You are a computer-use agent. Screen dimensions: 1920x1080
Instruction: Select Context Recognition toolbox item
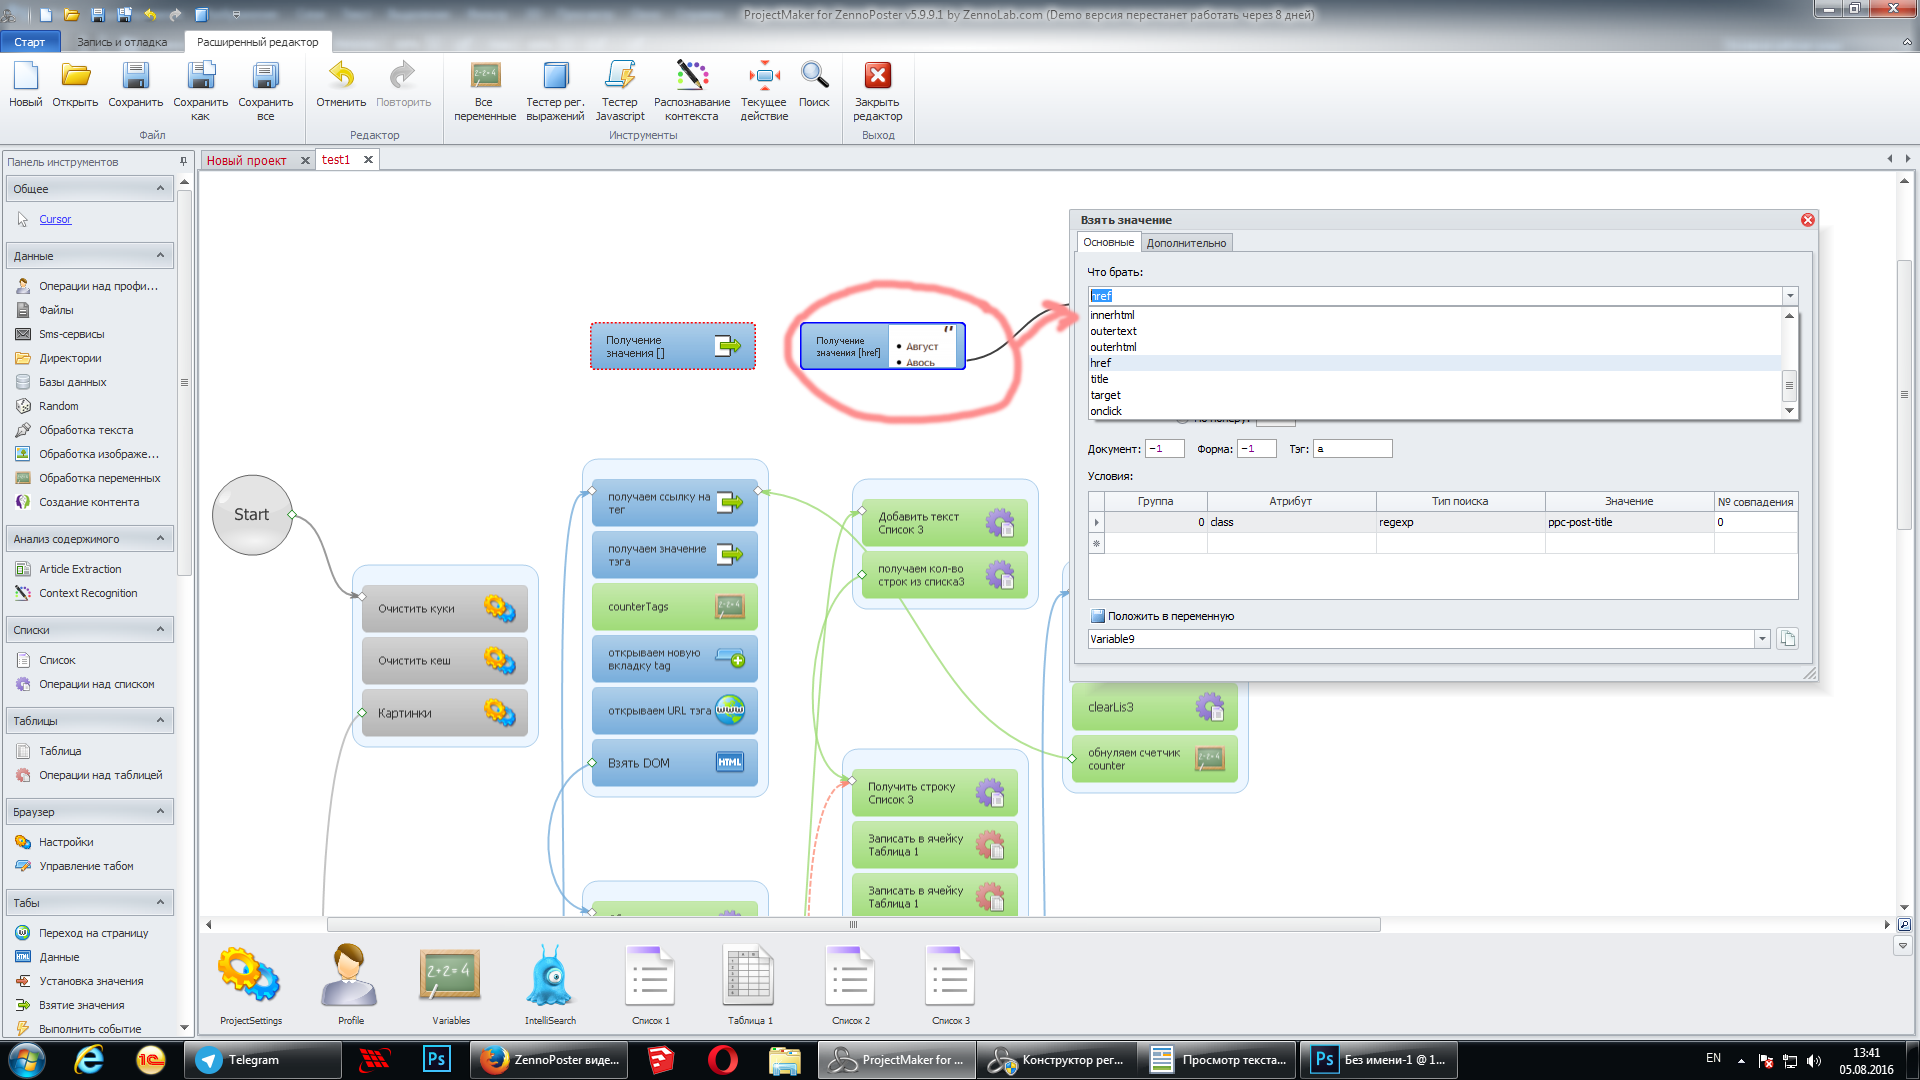pyautogui.click(x=88, y=593)
